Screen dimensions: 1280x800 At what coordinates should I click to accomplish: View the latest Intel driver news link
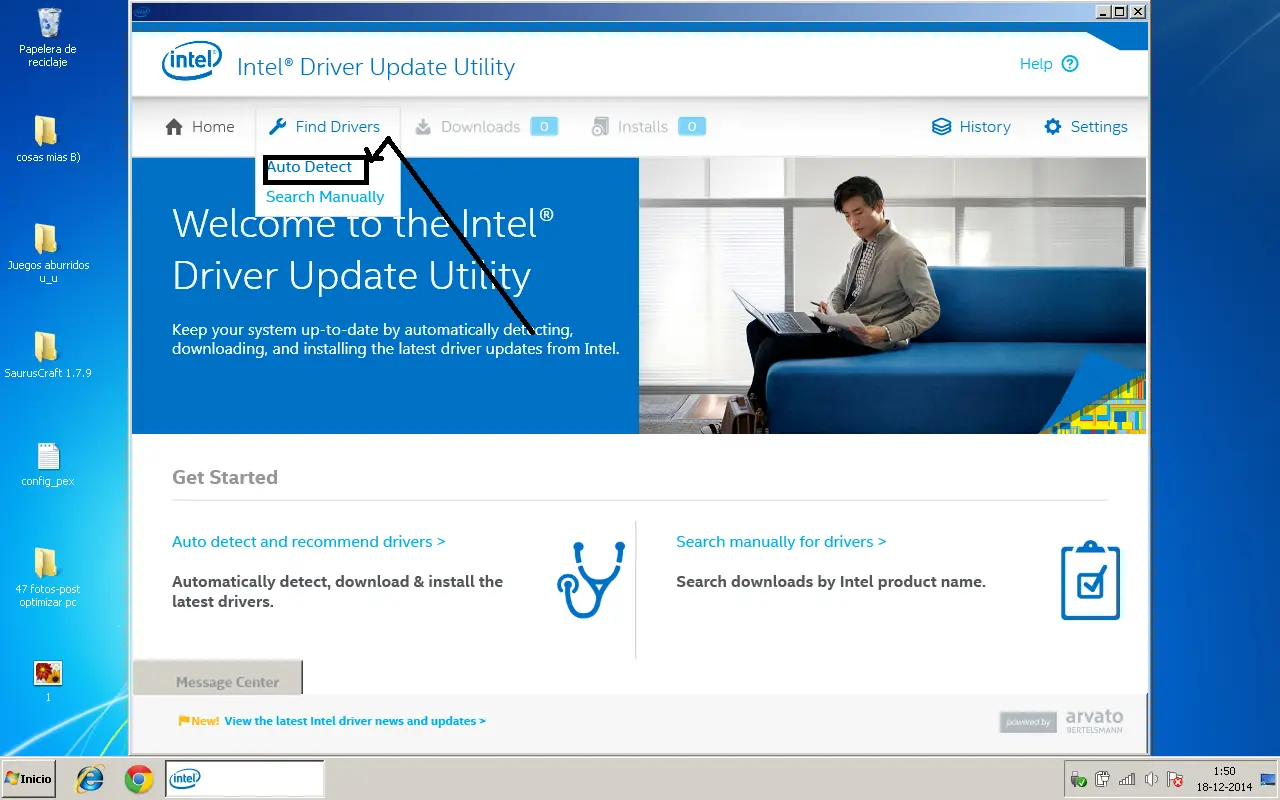[x=355, y=721]
